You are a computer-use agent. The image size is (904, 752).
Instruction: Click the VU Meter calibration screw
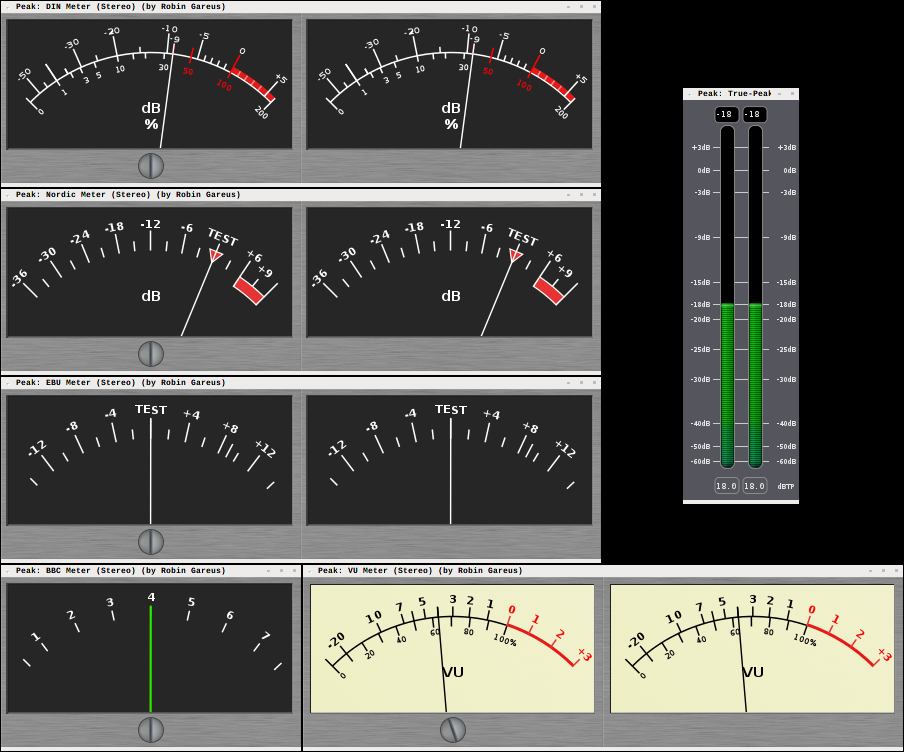(453, 730)
